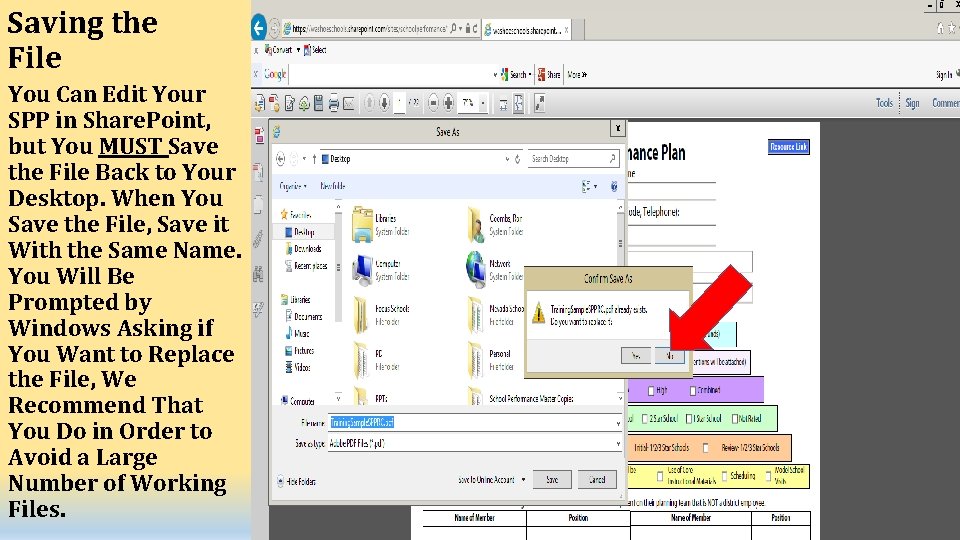
Task: Click No in Confirm Save As
Action: [670, 356]
